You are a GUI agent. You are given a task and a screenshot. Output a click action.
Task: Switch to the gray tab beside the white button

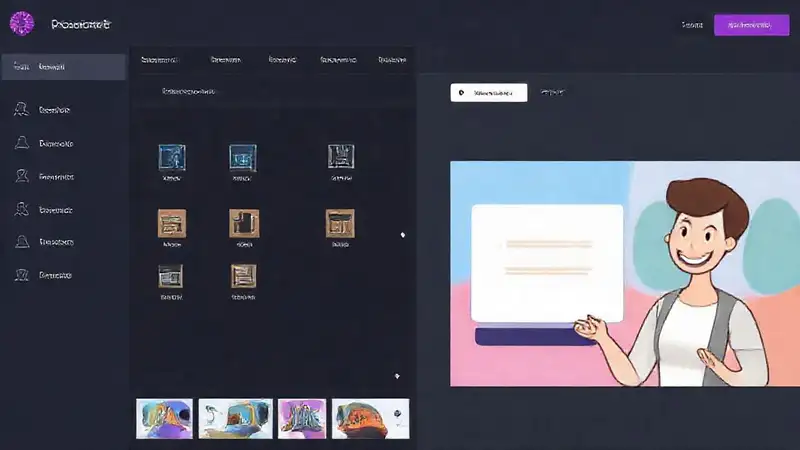pyautogui.click(x=553, y=92)
